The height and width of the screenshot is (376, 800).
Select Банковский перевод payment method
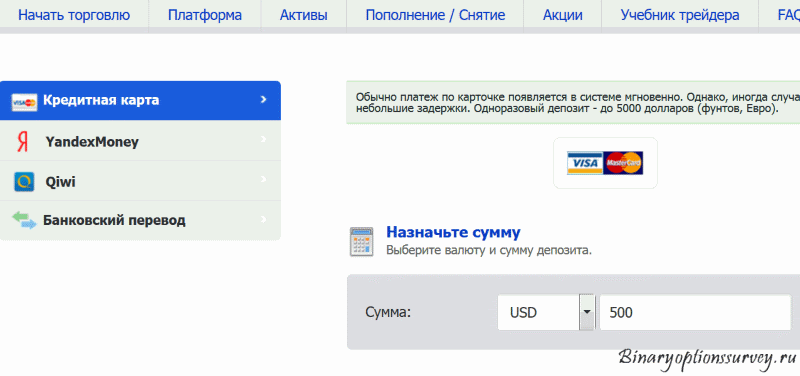coord(140,220)
